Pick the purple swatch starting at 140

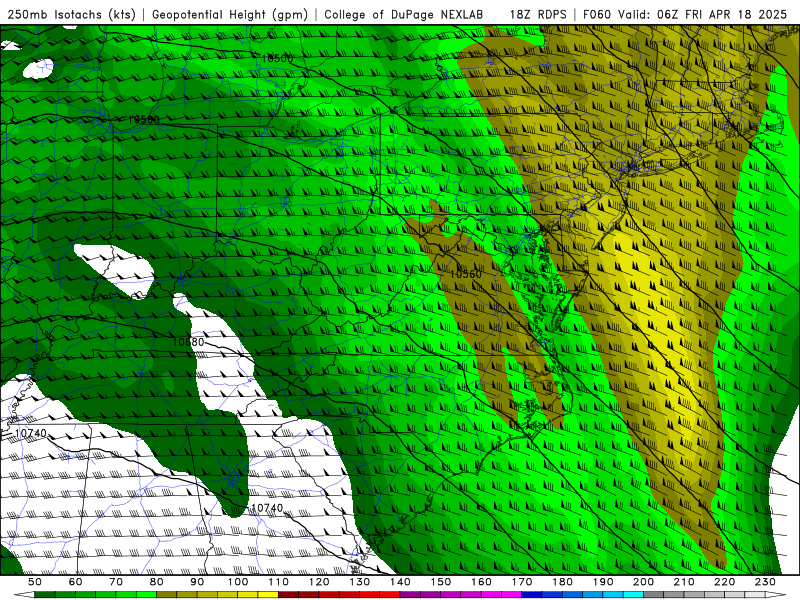click(x=410, y=594)
